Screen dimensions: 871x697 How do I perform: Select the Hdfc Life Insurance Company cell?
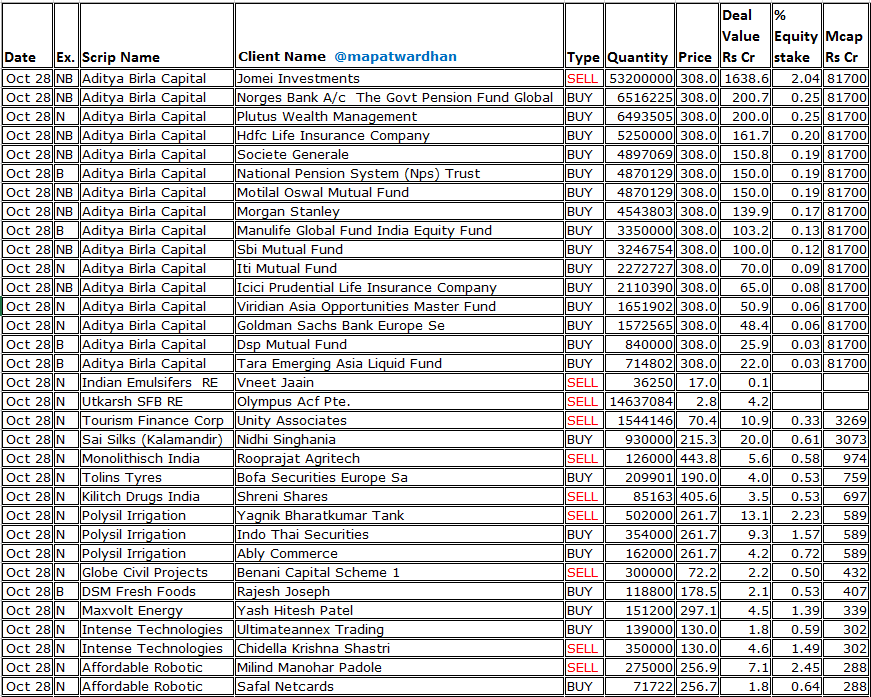(399, 136)
